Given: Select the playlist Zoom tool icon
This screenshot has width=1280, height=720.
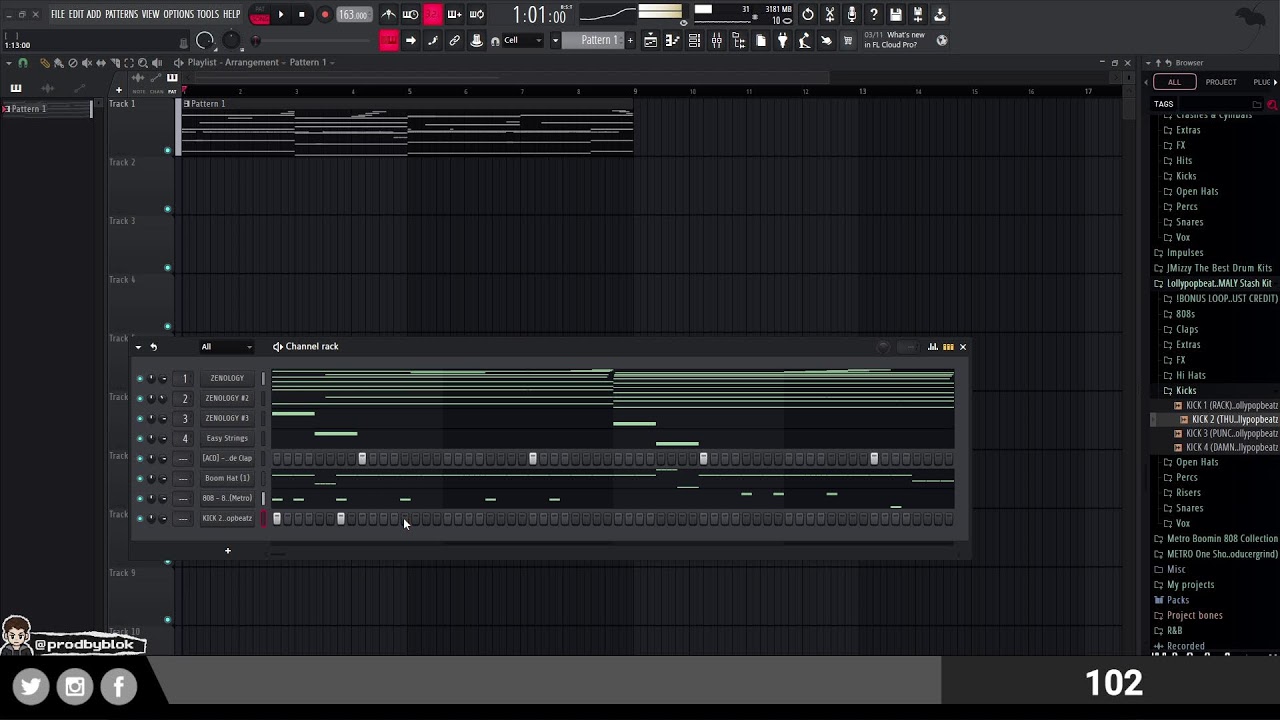Looking at the screenshot, I should [x=143, y=63].
